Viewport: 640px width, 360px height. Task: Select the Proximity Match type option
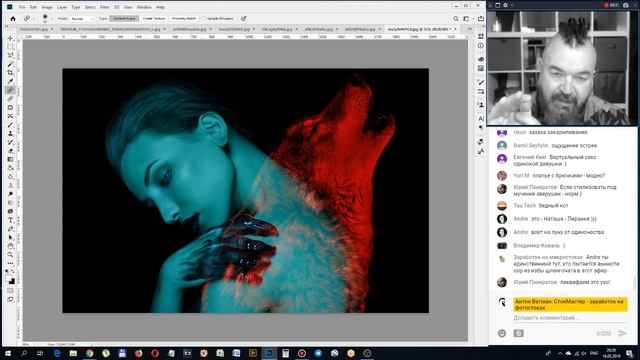click(x=184, y=18)
